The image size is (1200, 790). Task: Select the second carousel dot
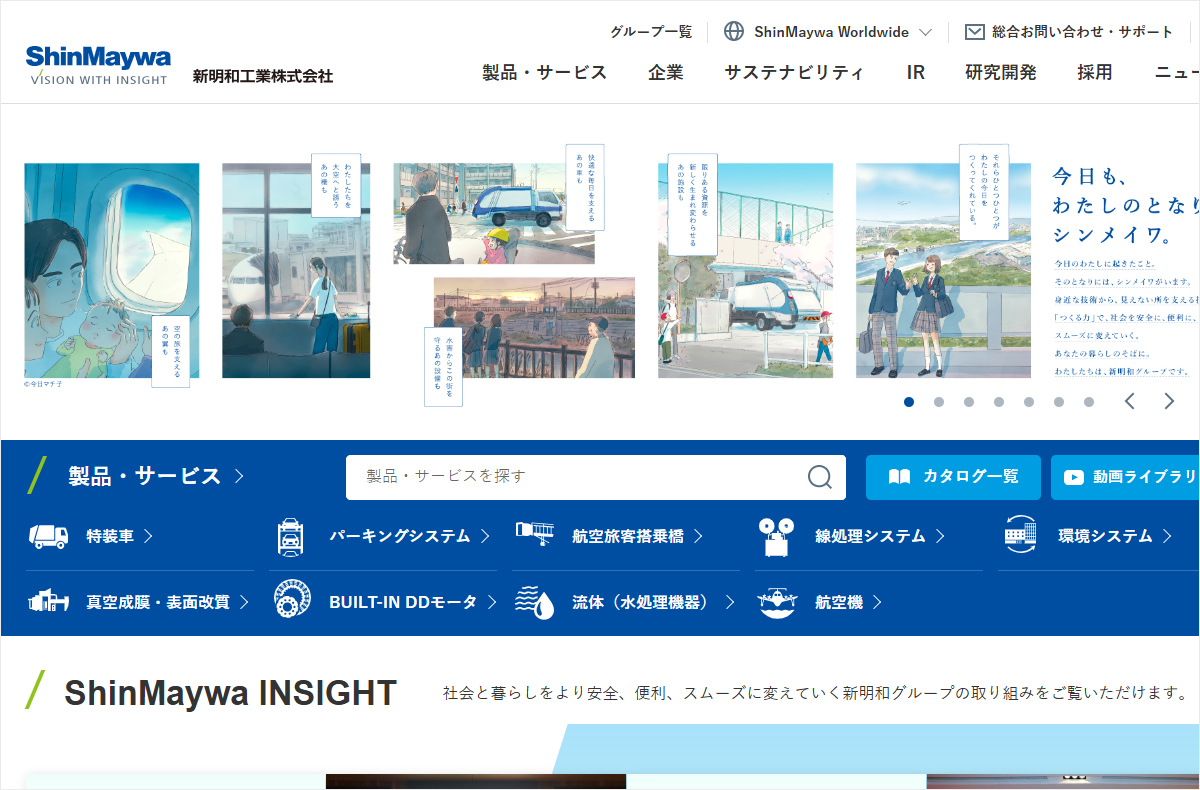point(939,402)
